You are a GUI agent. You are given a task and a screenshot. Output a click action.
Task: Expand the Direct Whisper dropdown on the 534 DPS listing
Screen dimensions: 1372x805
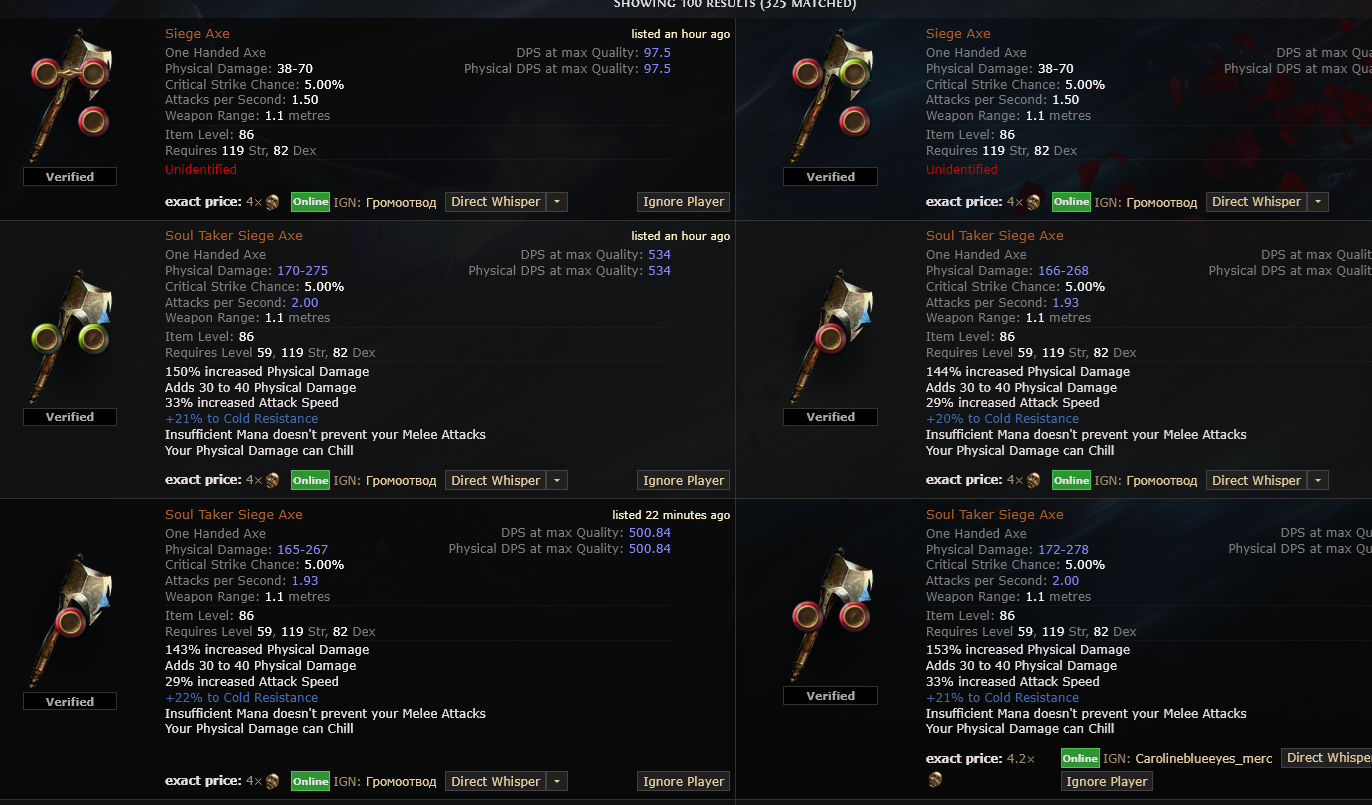(558, 481)
